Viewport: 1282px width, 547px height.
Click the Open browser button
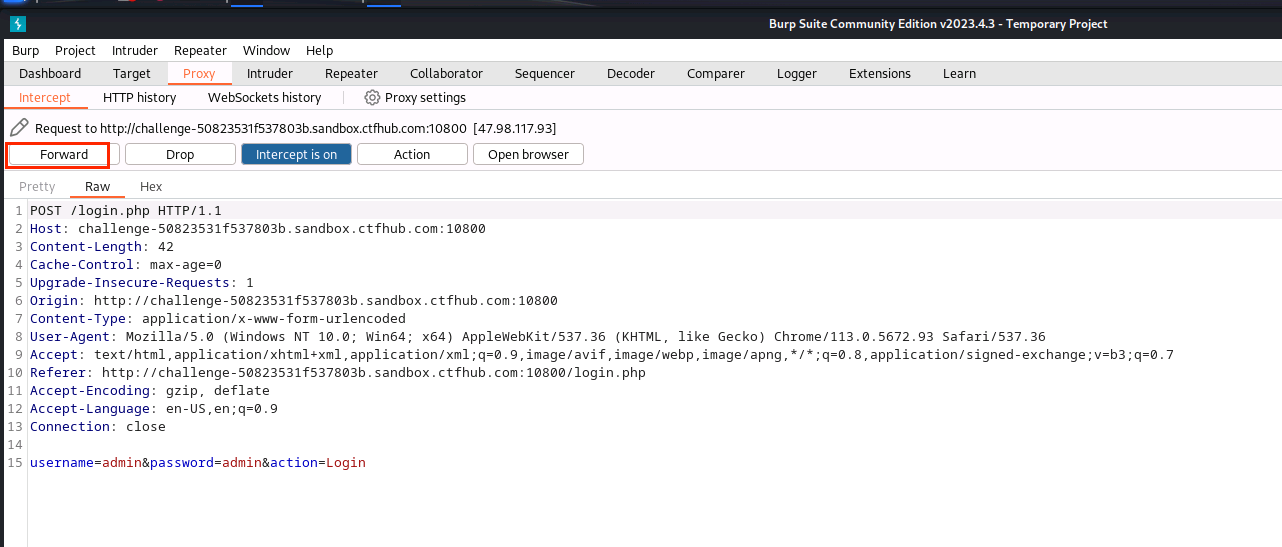(x=528, y=154)
